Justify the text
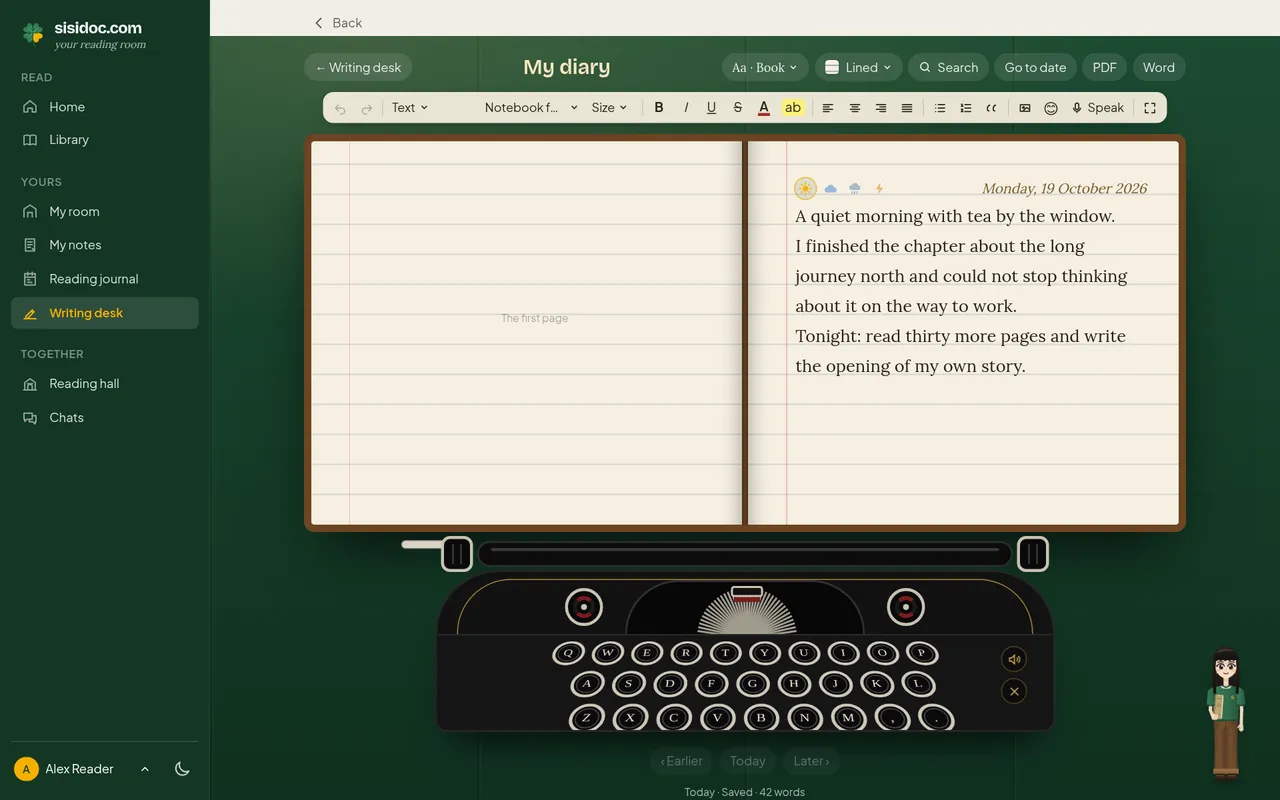This screenshot has height=800, width=1280. 906,108
